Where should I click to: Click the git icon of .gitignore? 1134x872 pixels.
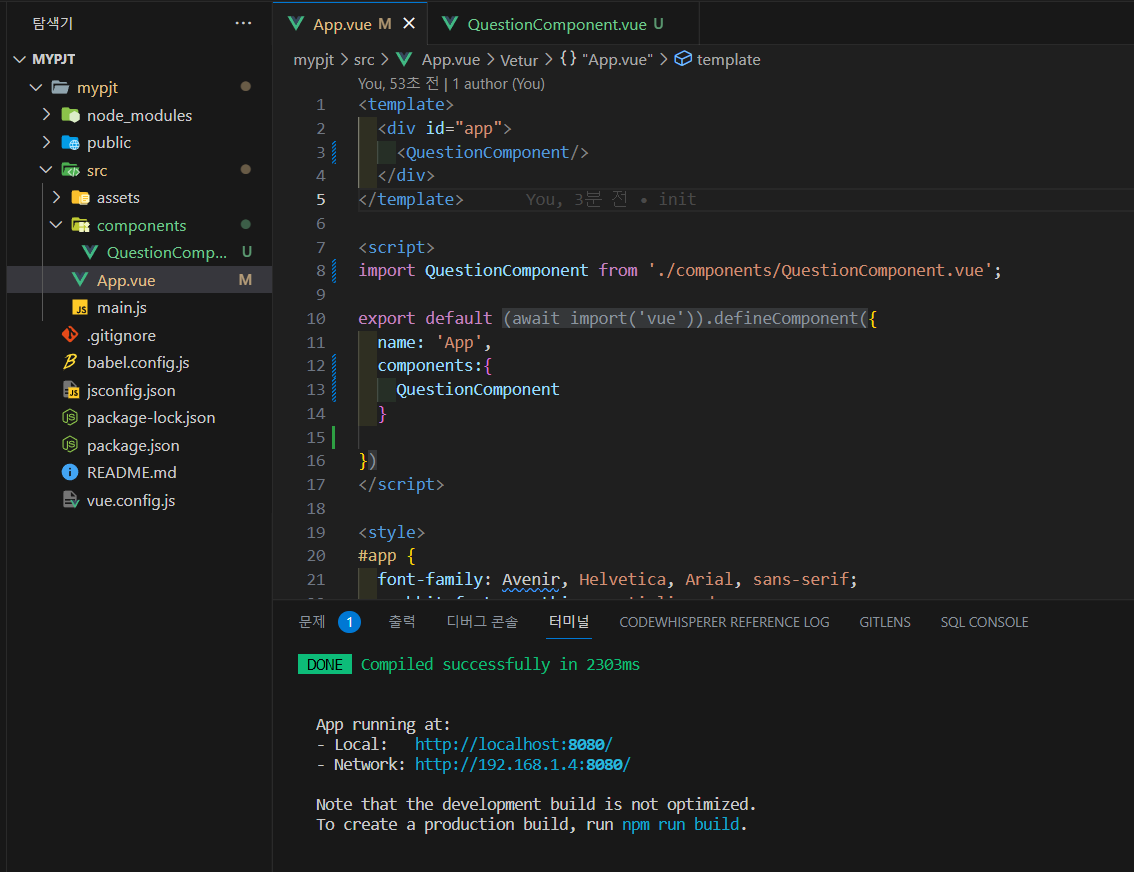[x=70, y=335]
